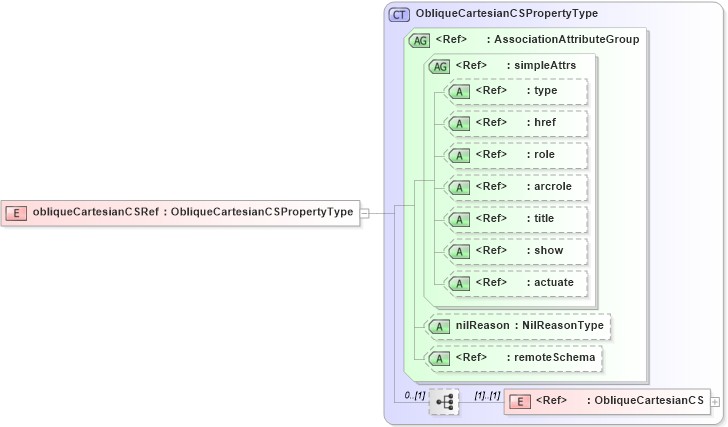Click the A icon beside arcrole attribute
This screenshot has height=427, width=728.
(x=459, y=188)
